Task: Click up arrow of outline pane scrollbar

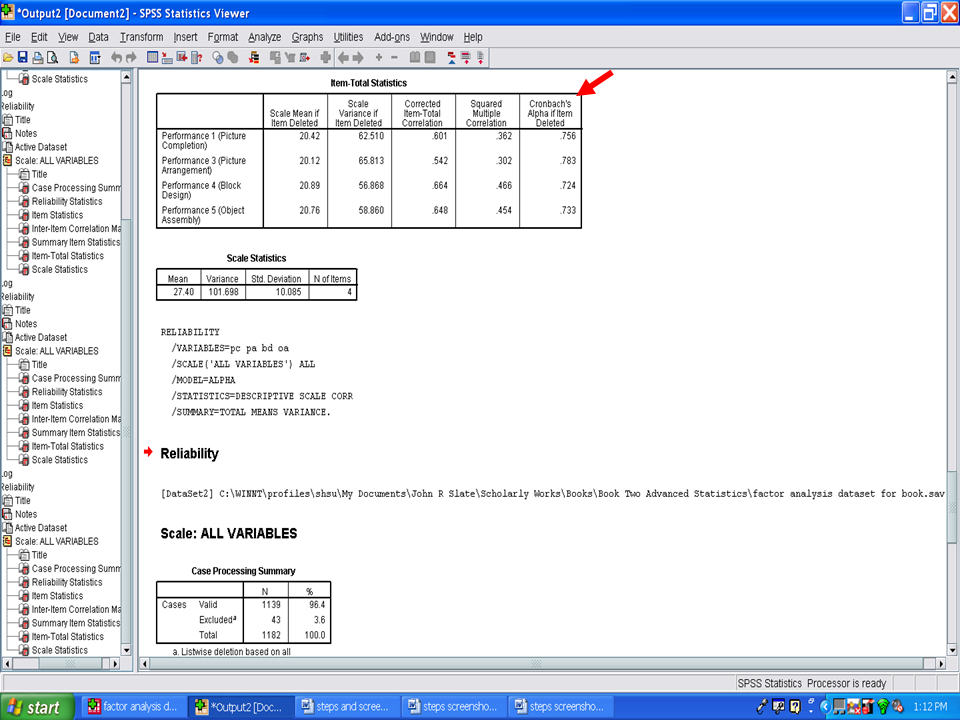Action: (x=126, y=78)
